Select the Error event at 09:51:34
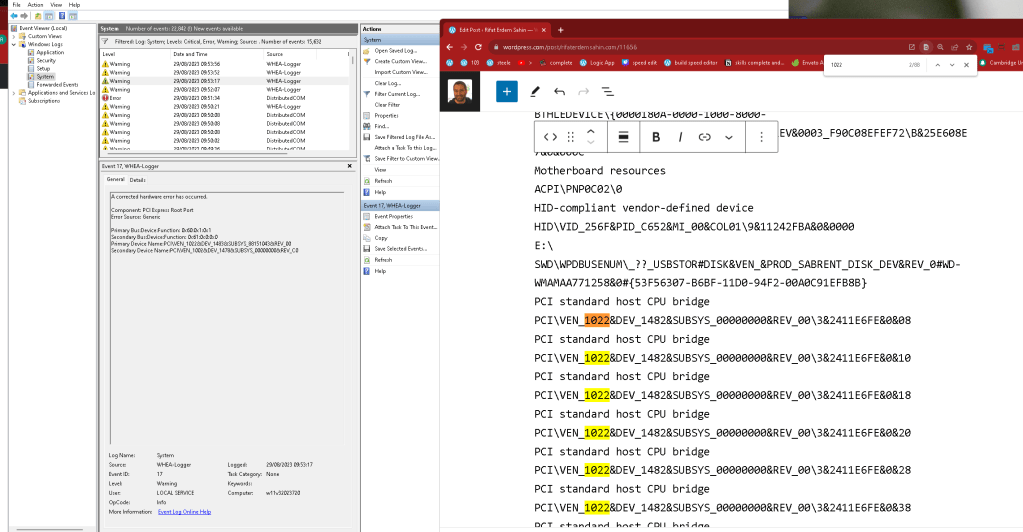Image resolution: width=1023 pixels, height=532 pixels. pyautogui.click(x=225, y=98)
